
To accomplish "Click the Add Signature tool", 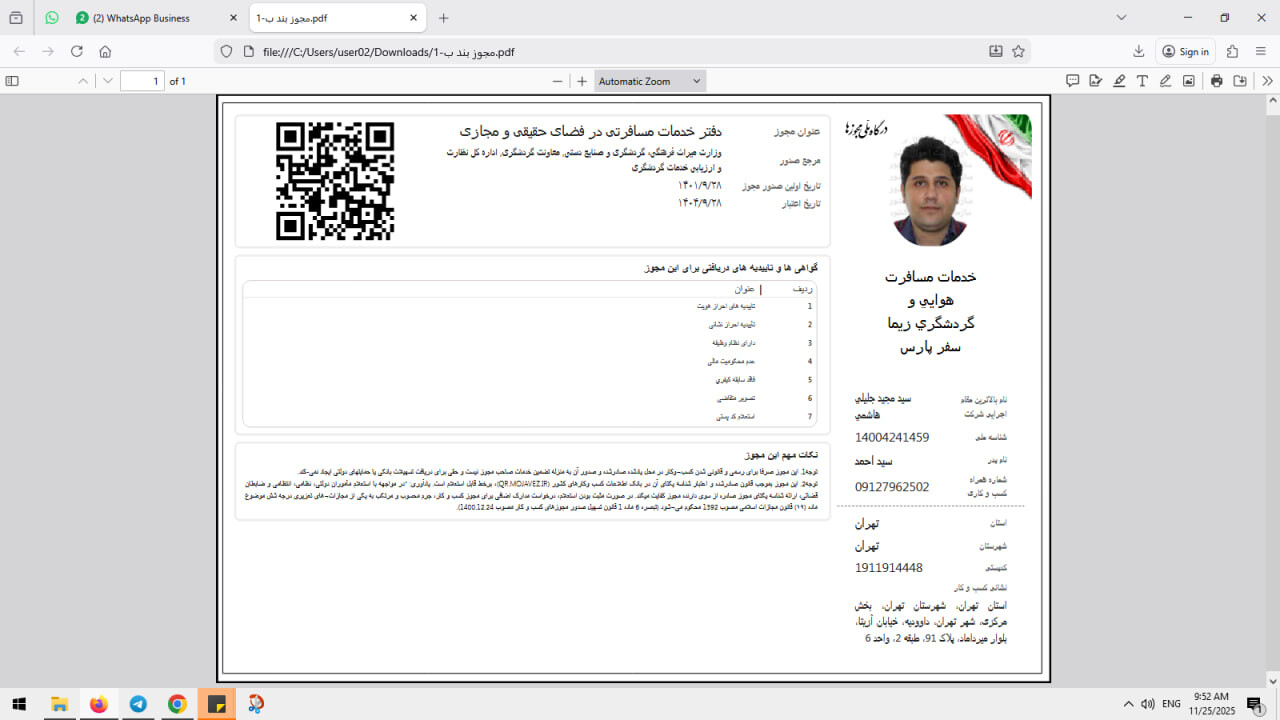I will (1096, 81).
